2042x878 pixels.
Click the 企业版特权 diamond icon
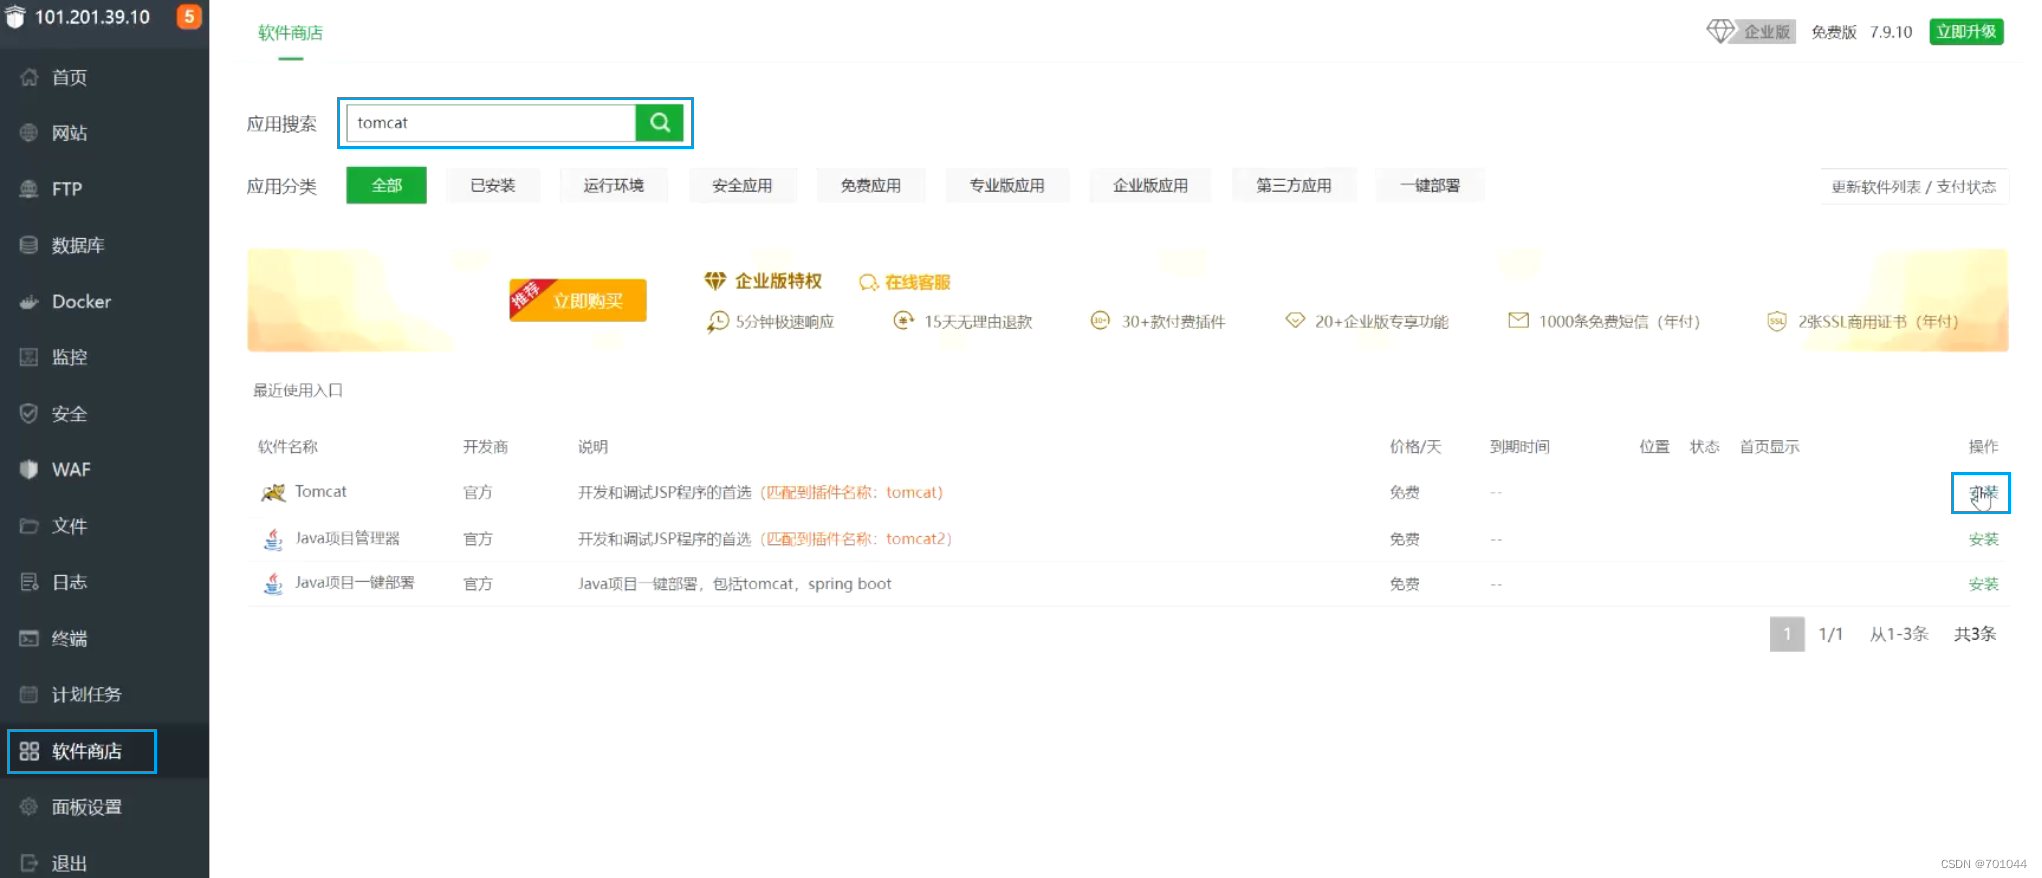point(715,281)
